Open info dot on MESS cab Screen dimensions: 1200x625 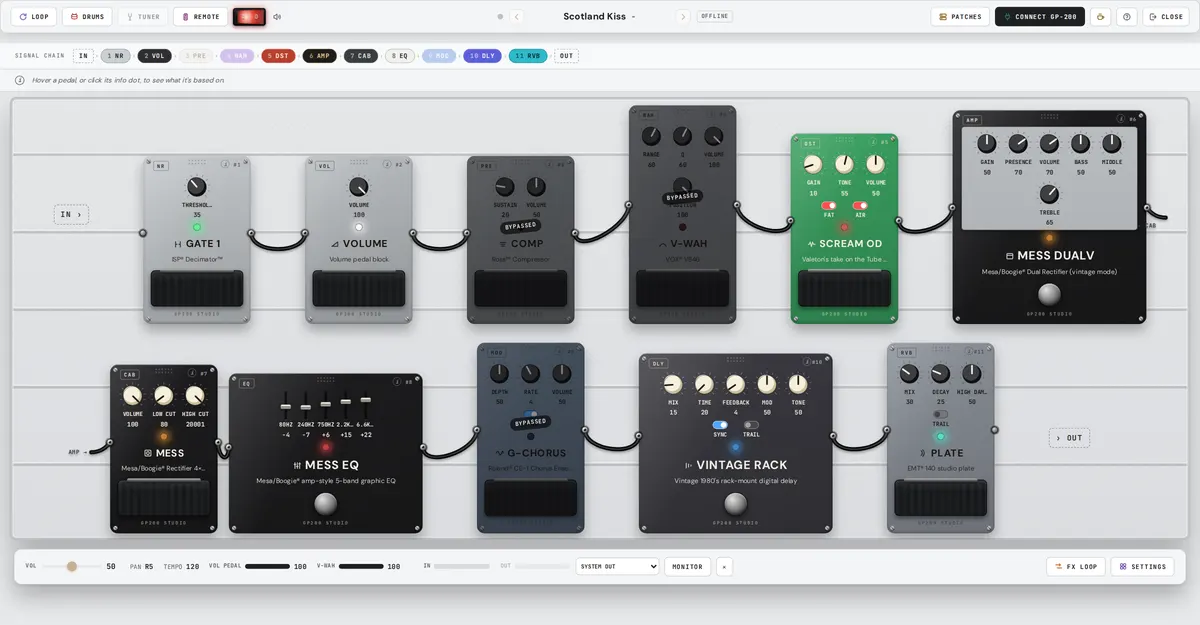pyautogui.click(x=192, y=374)
